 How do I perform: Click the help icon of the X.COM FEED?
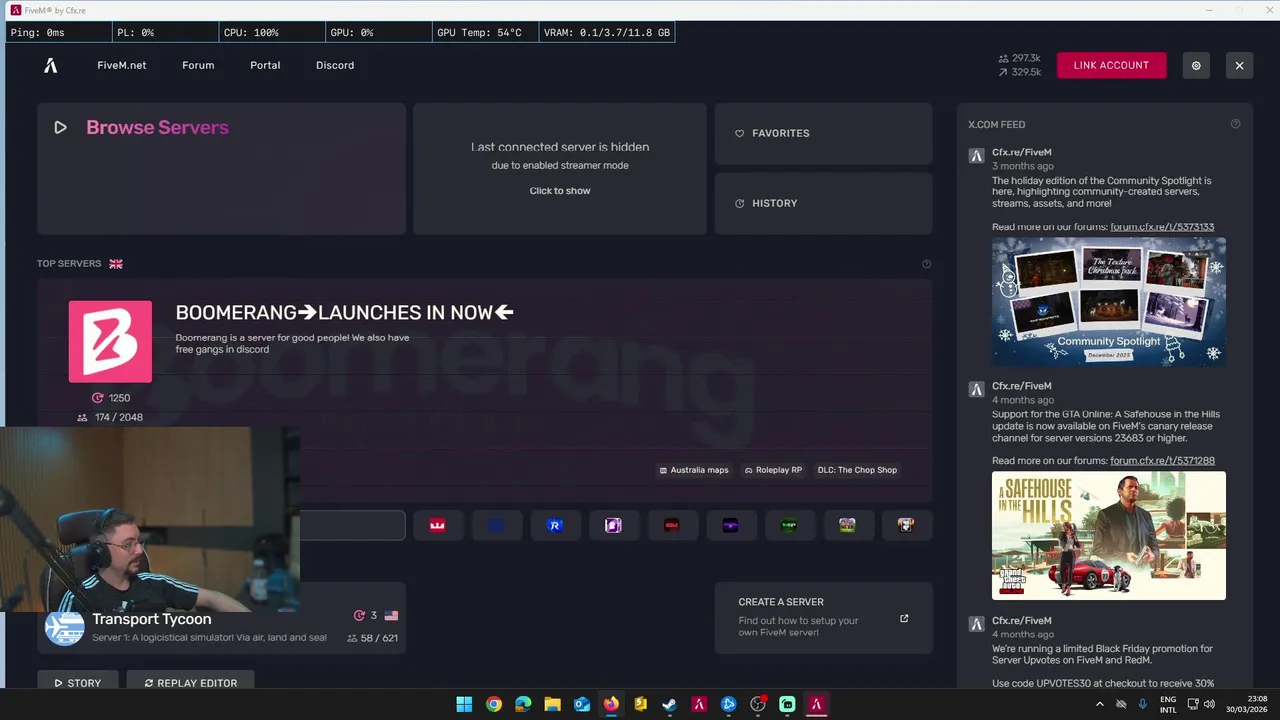pos(1235,124)
